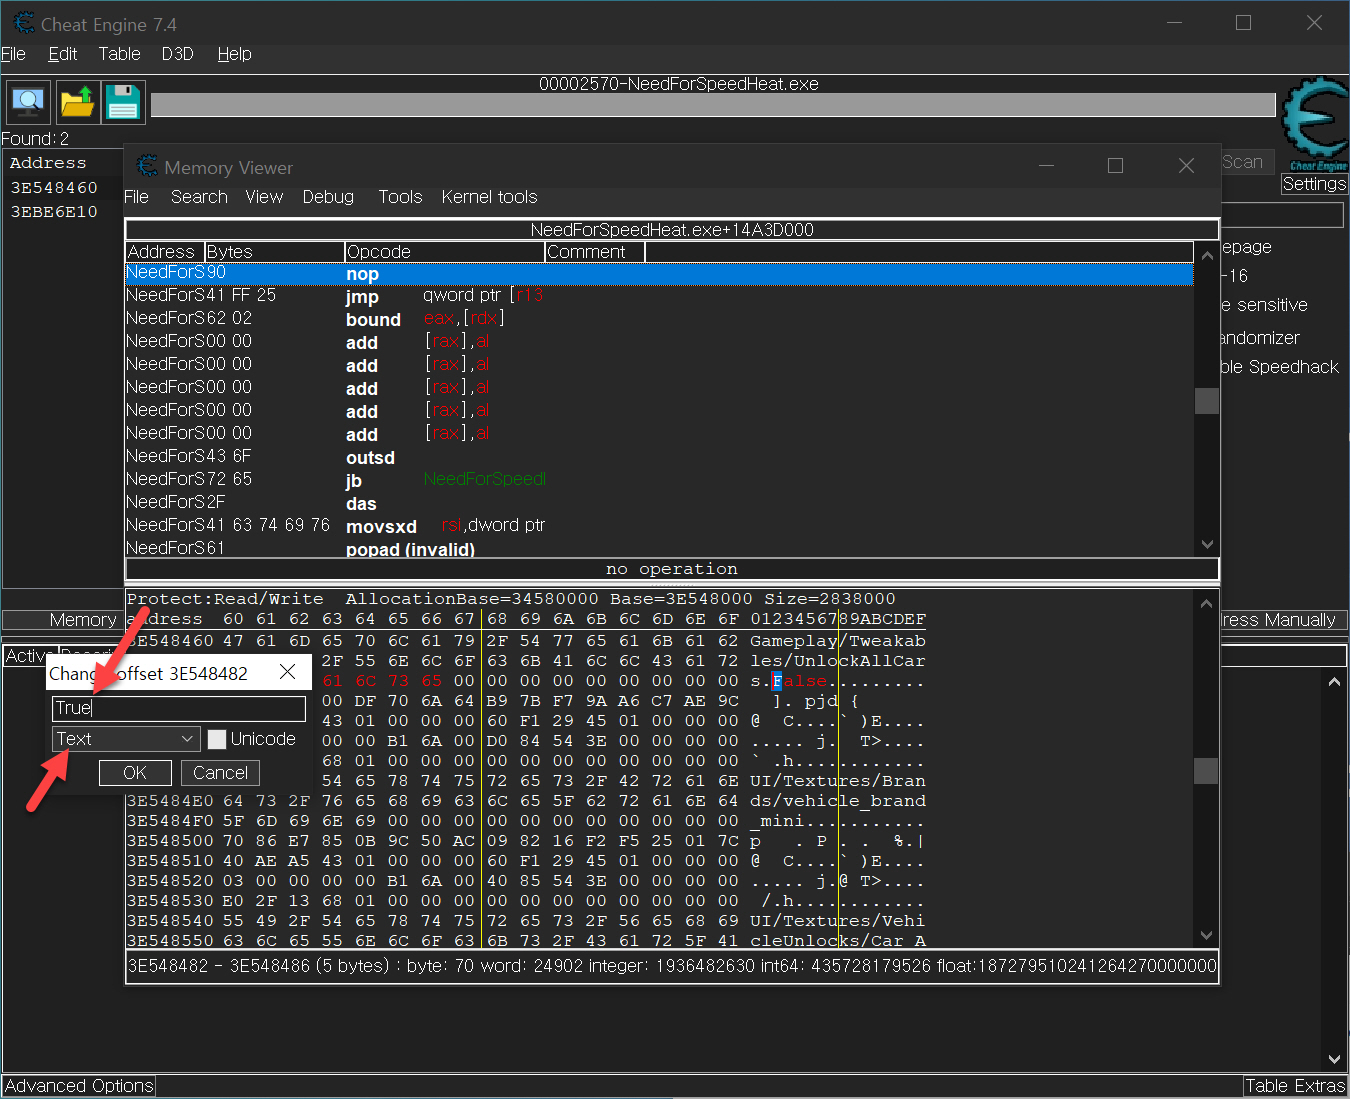Click the Settings button
The image size is (1350, 1099).
pos(1314,184)
